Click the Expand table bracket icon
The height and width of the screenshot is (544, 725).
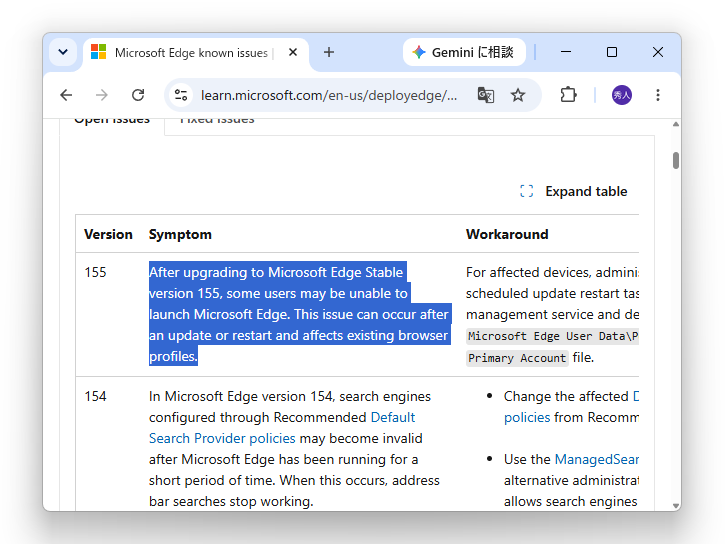point(527,191)
